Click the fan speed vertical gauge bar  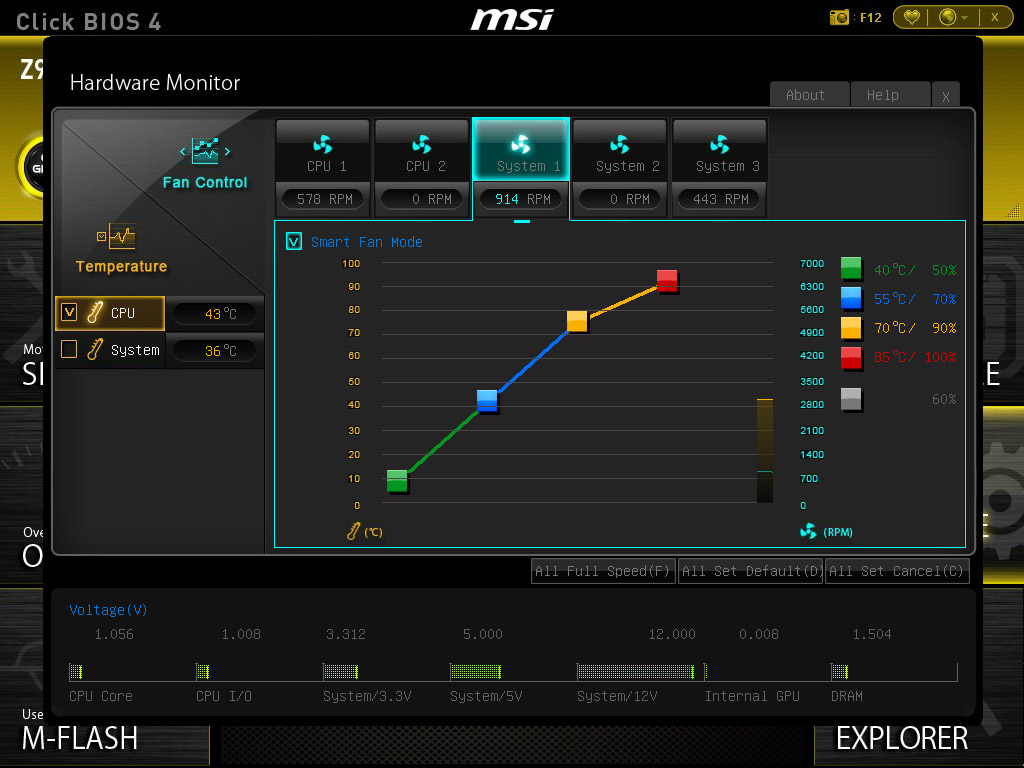coord(765,451)
